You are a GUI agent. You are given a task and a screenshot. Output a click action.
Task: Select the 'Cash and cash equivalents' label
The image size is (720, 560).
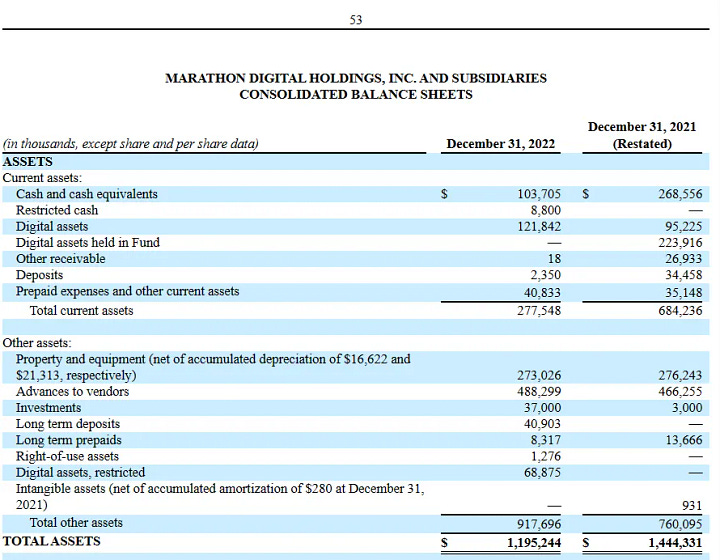[87, 194]
